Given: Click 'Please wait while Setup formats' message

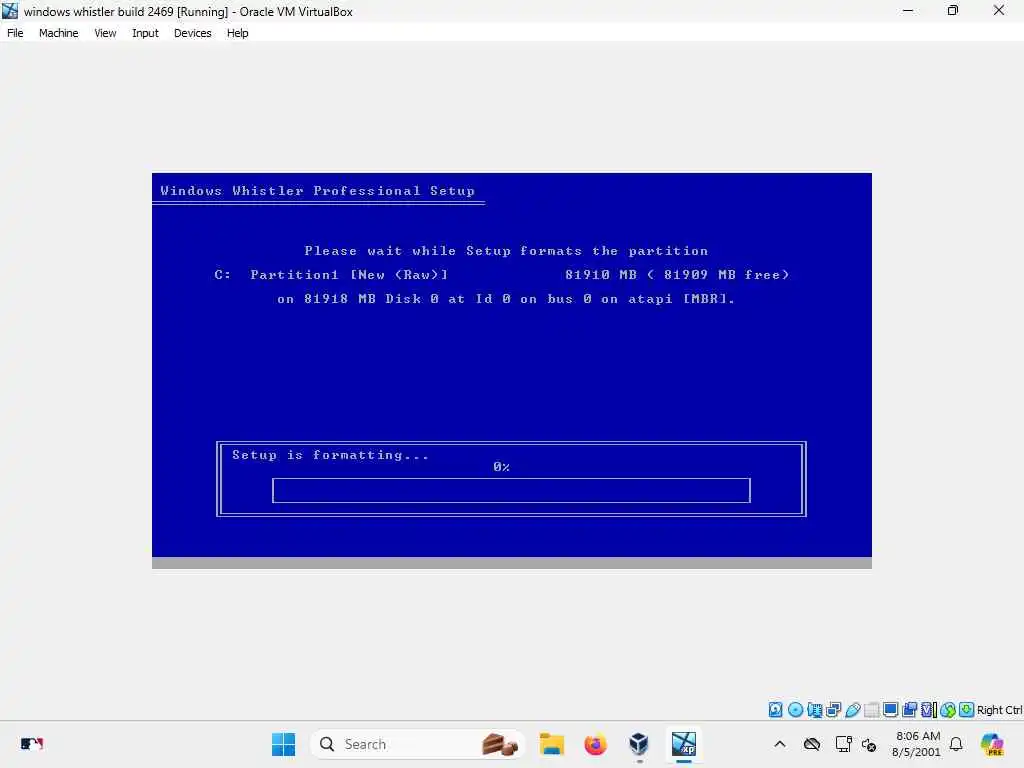Looking at the screenshot, I should pos(506,251).
